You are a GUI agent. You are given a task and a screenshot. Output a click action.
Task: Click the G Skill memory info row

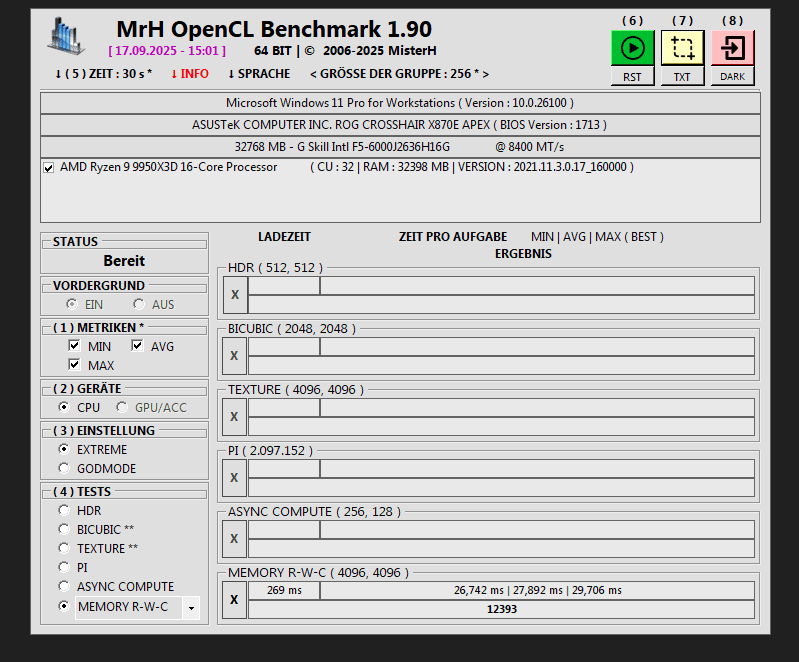(x=400, y=147)
